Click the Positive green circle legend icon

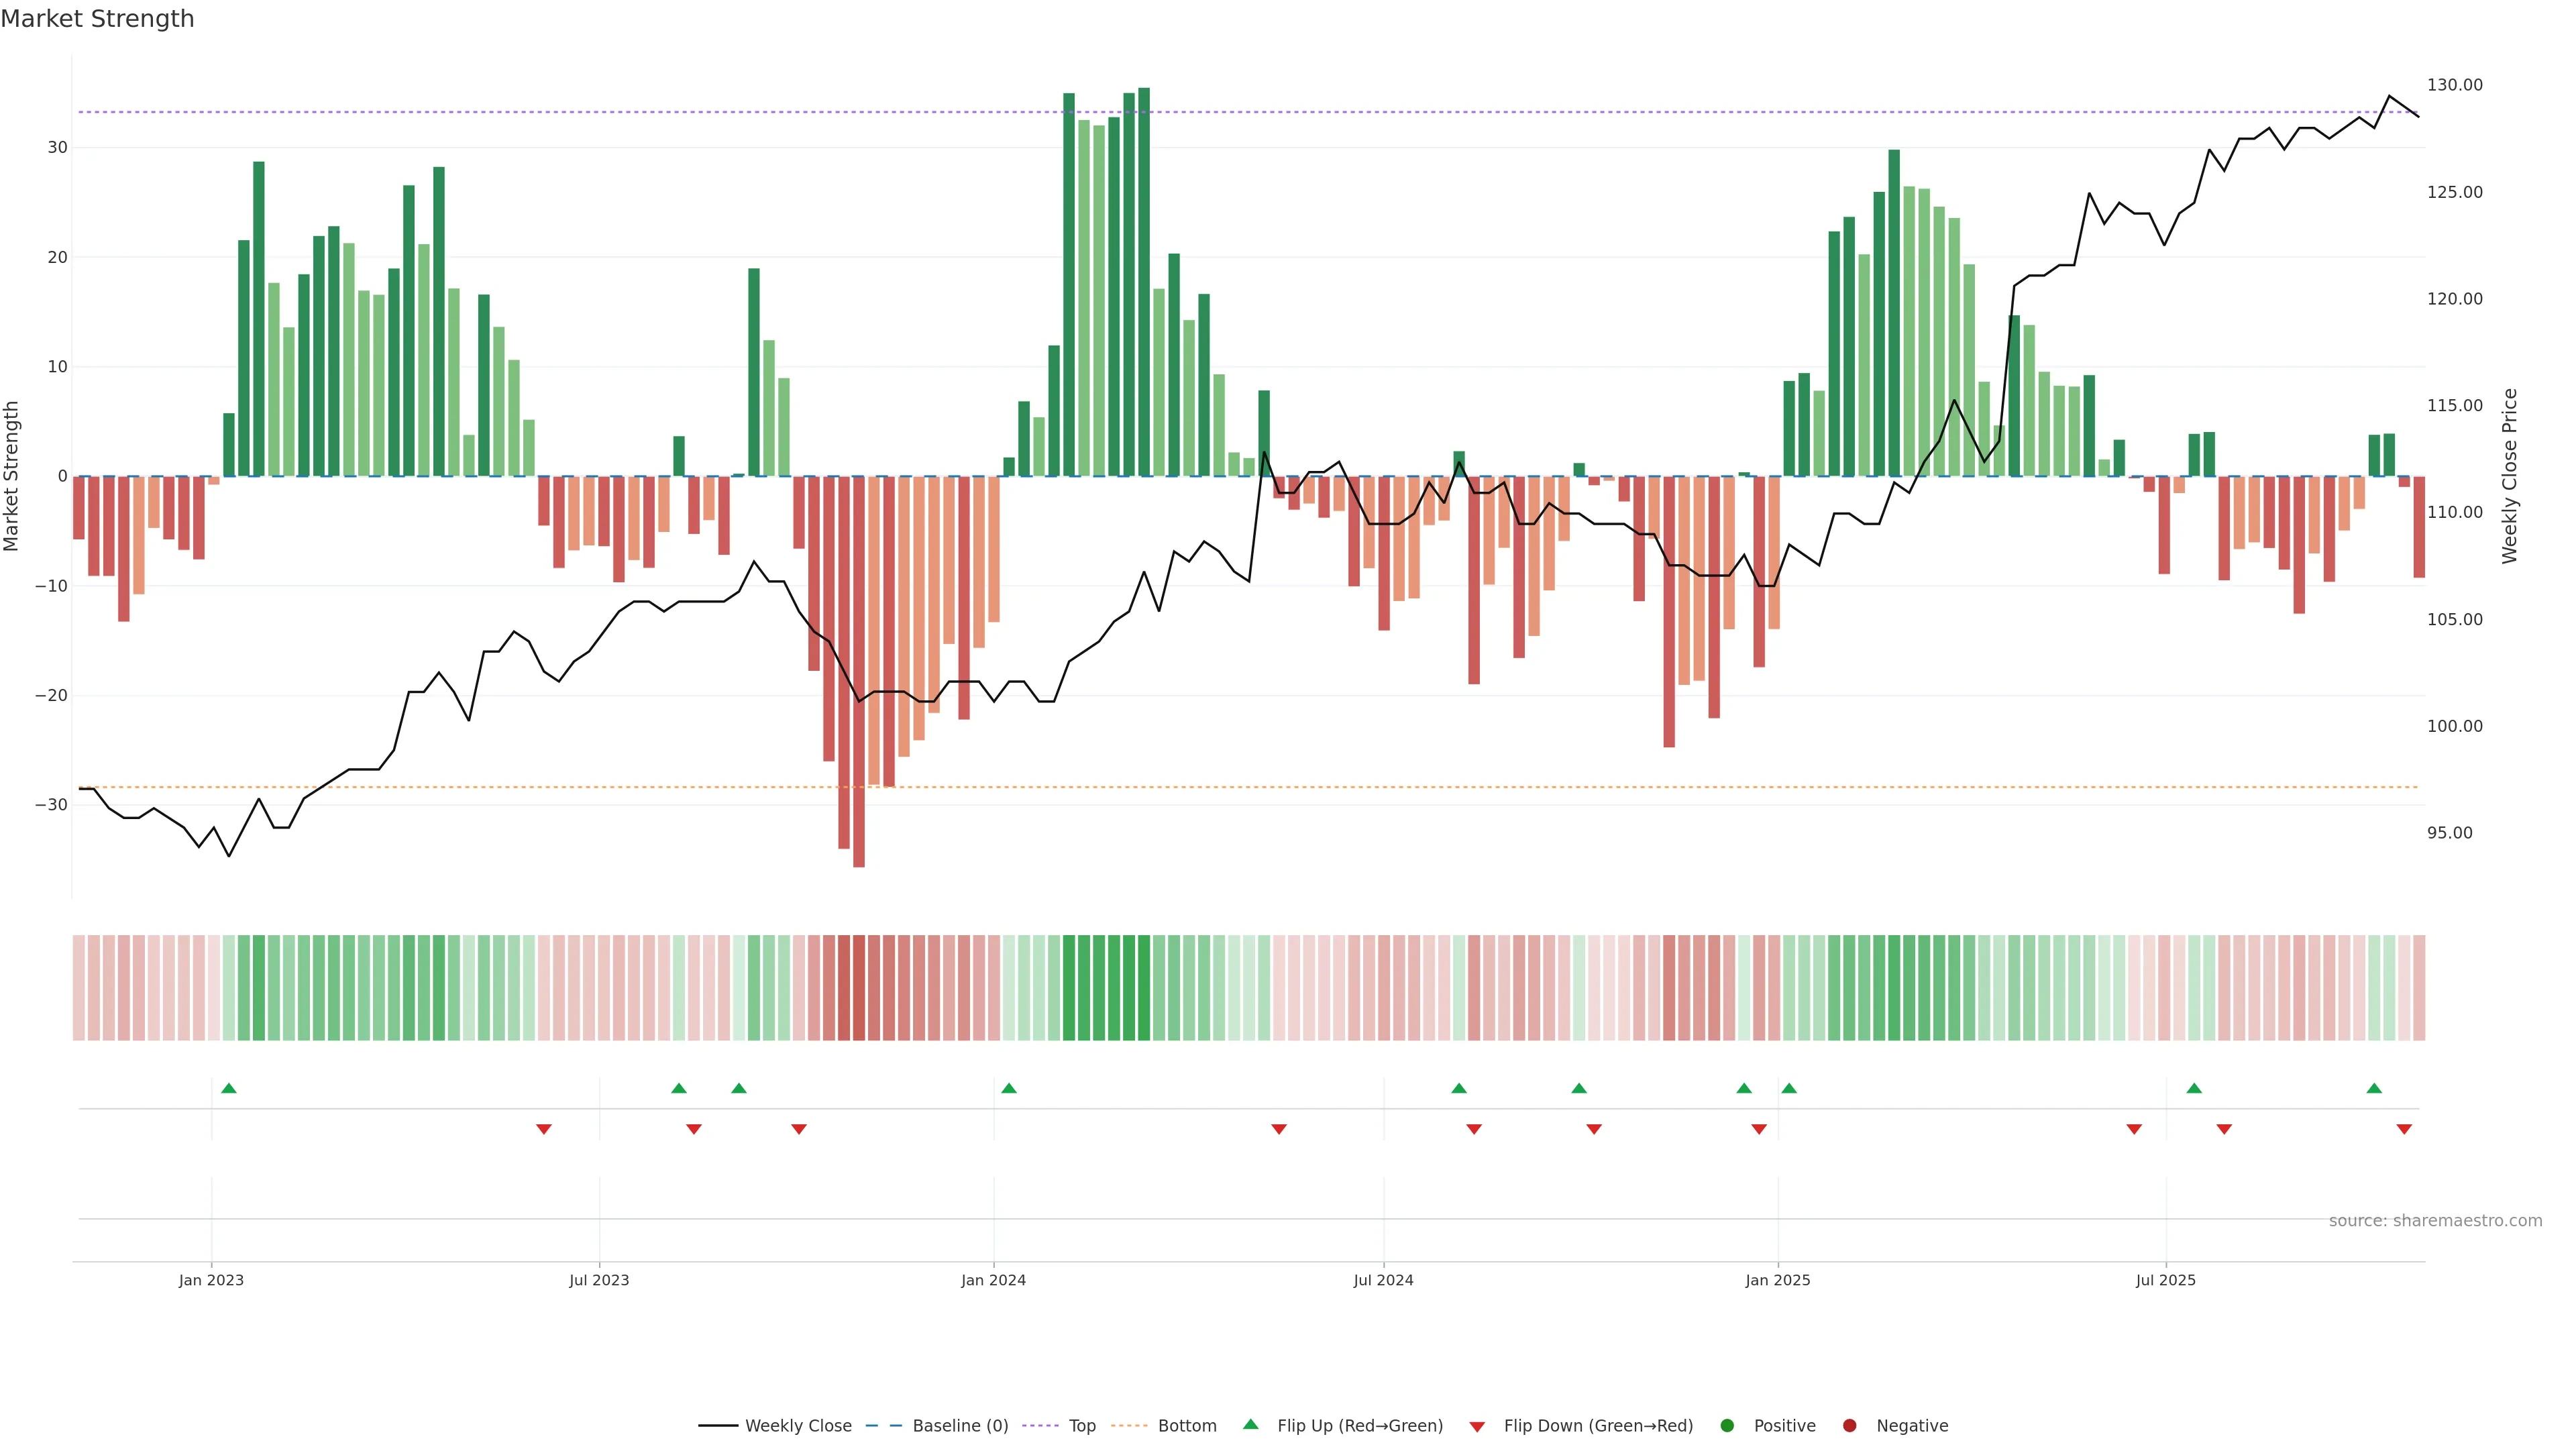coord(1727,1426)
